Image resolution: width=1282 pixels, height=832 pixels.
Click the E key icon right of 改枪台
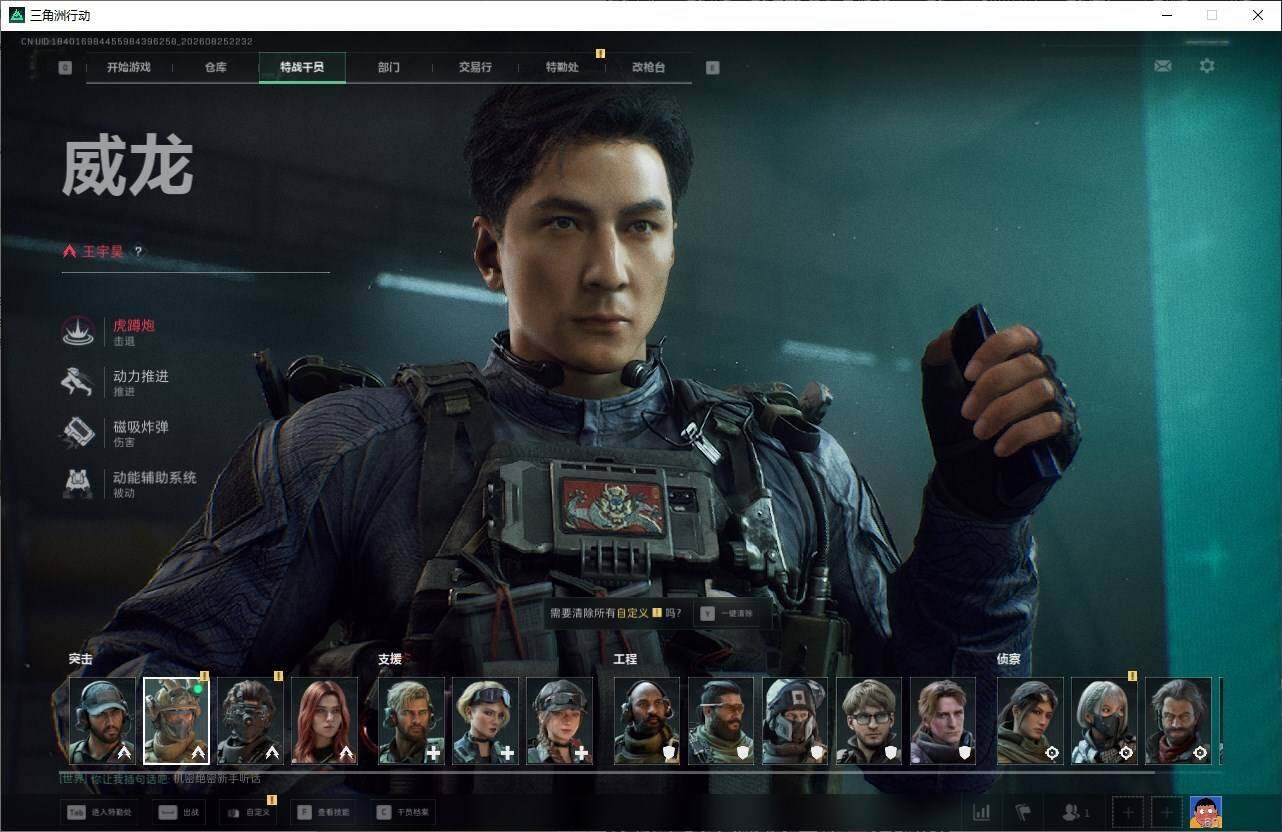(x=712, y=68)
